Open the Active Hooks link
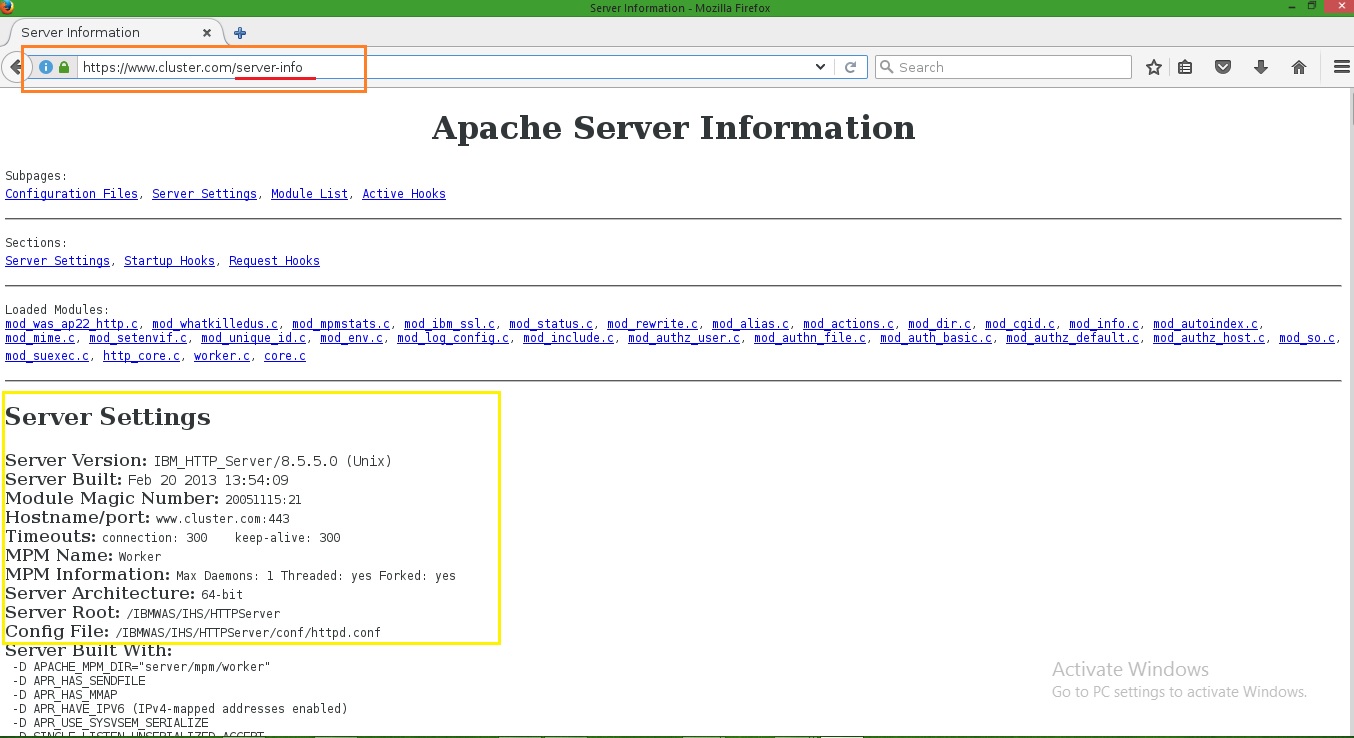Viewport: 1354px width, 738px height. coord(404,193)
